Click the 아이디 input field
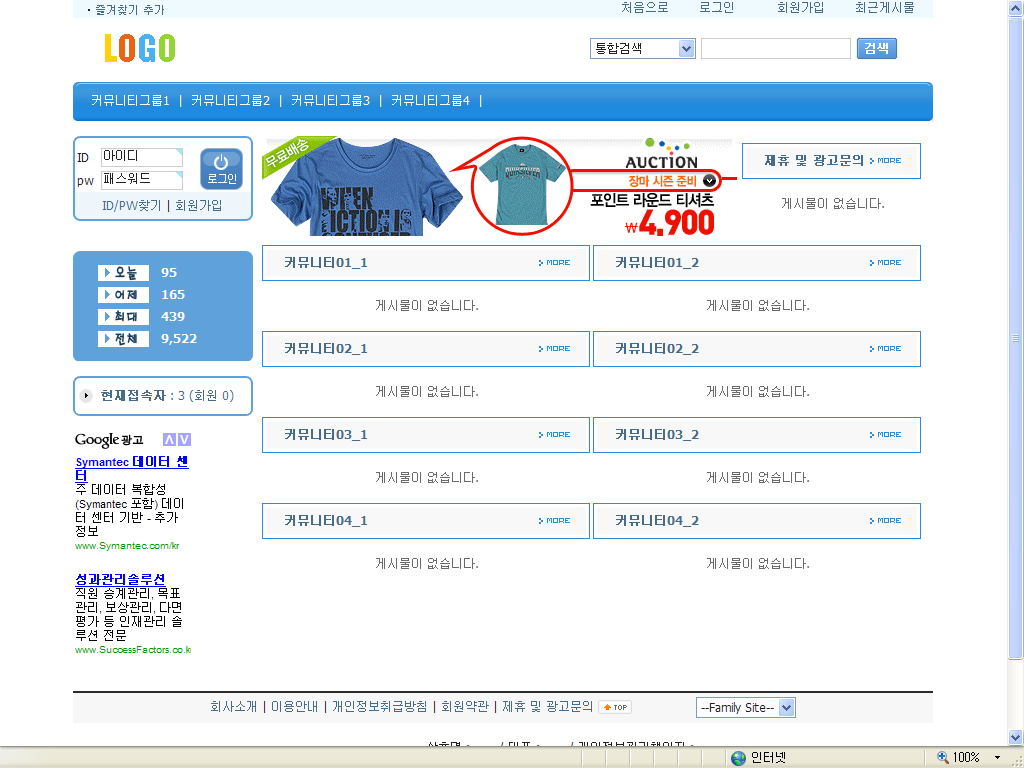 click(141, 157)
